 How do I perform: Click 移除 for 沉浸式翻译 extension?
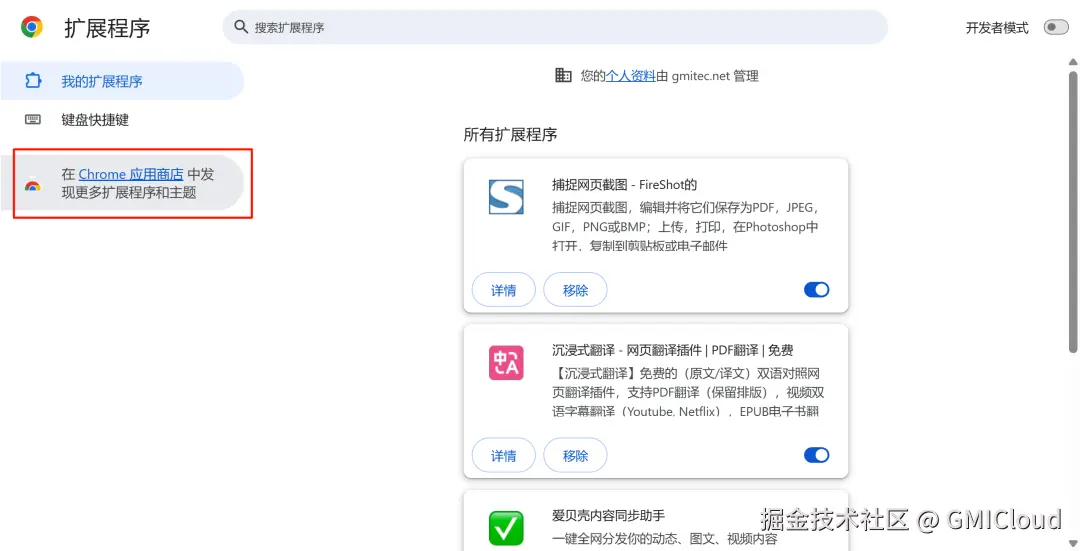pyautogui.click(x=575, y=455)
